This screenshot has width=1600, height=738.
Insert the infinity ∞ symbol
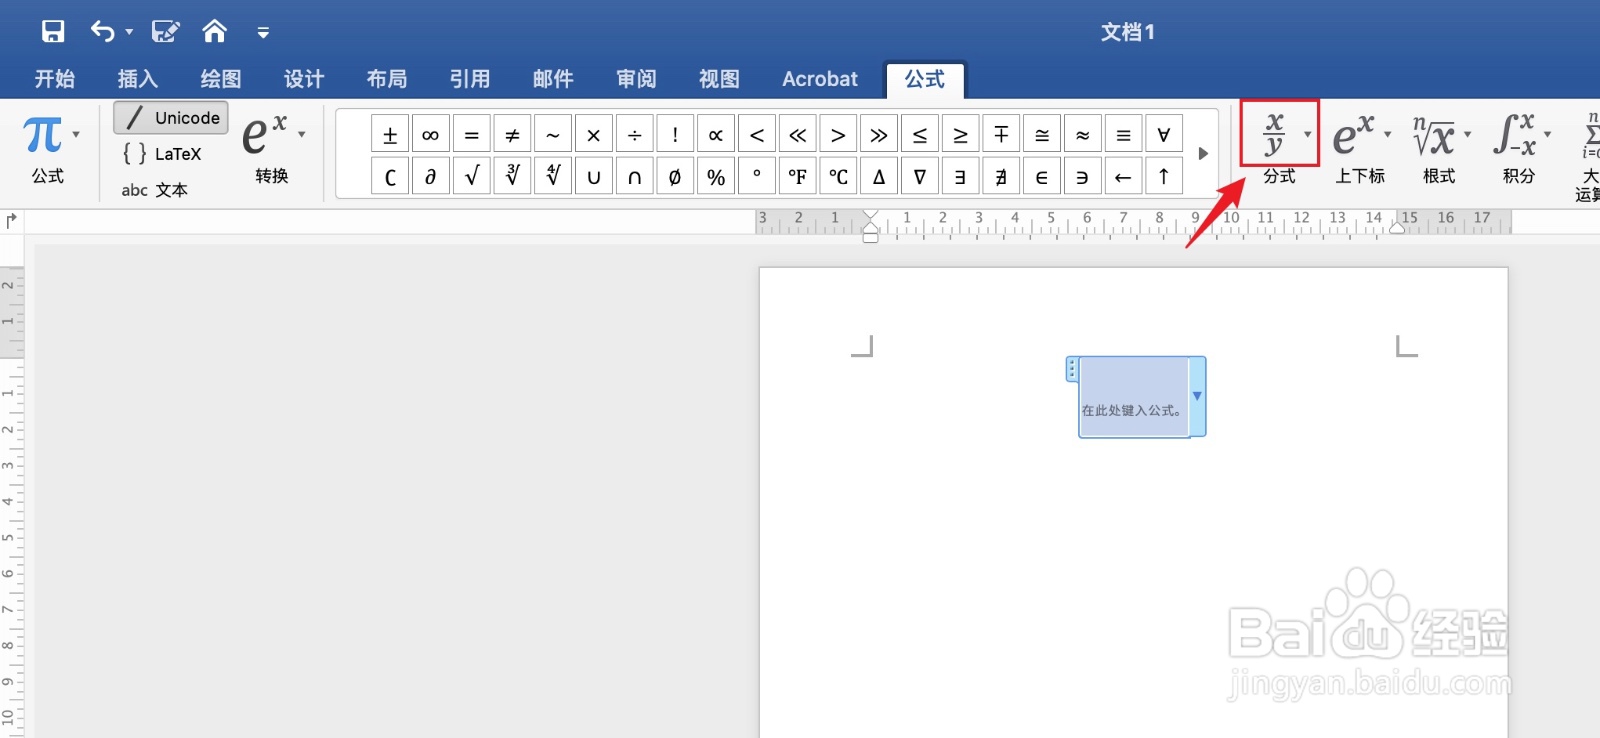pyautogui.click(x=431, y=134)
